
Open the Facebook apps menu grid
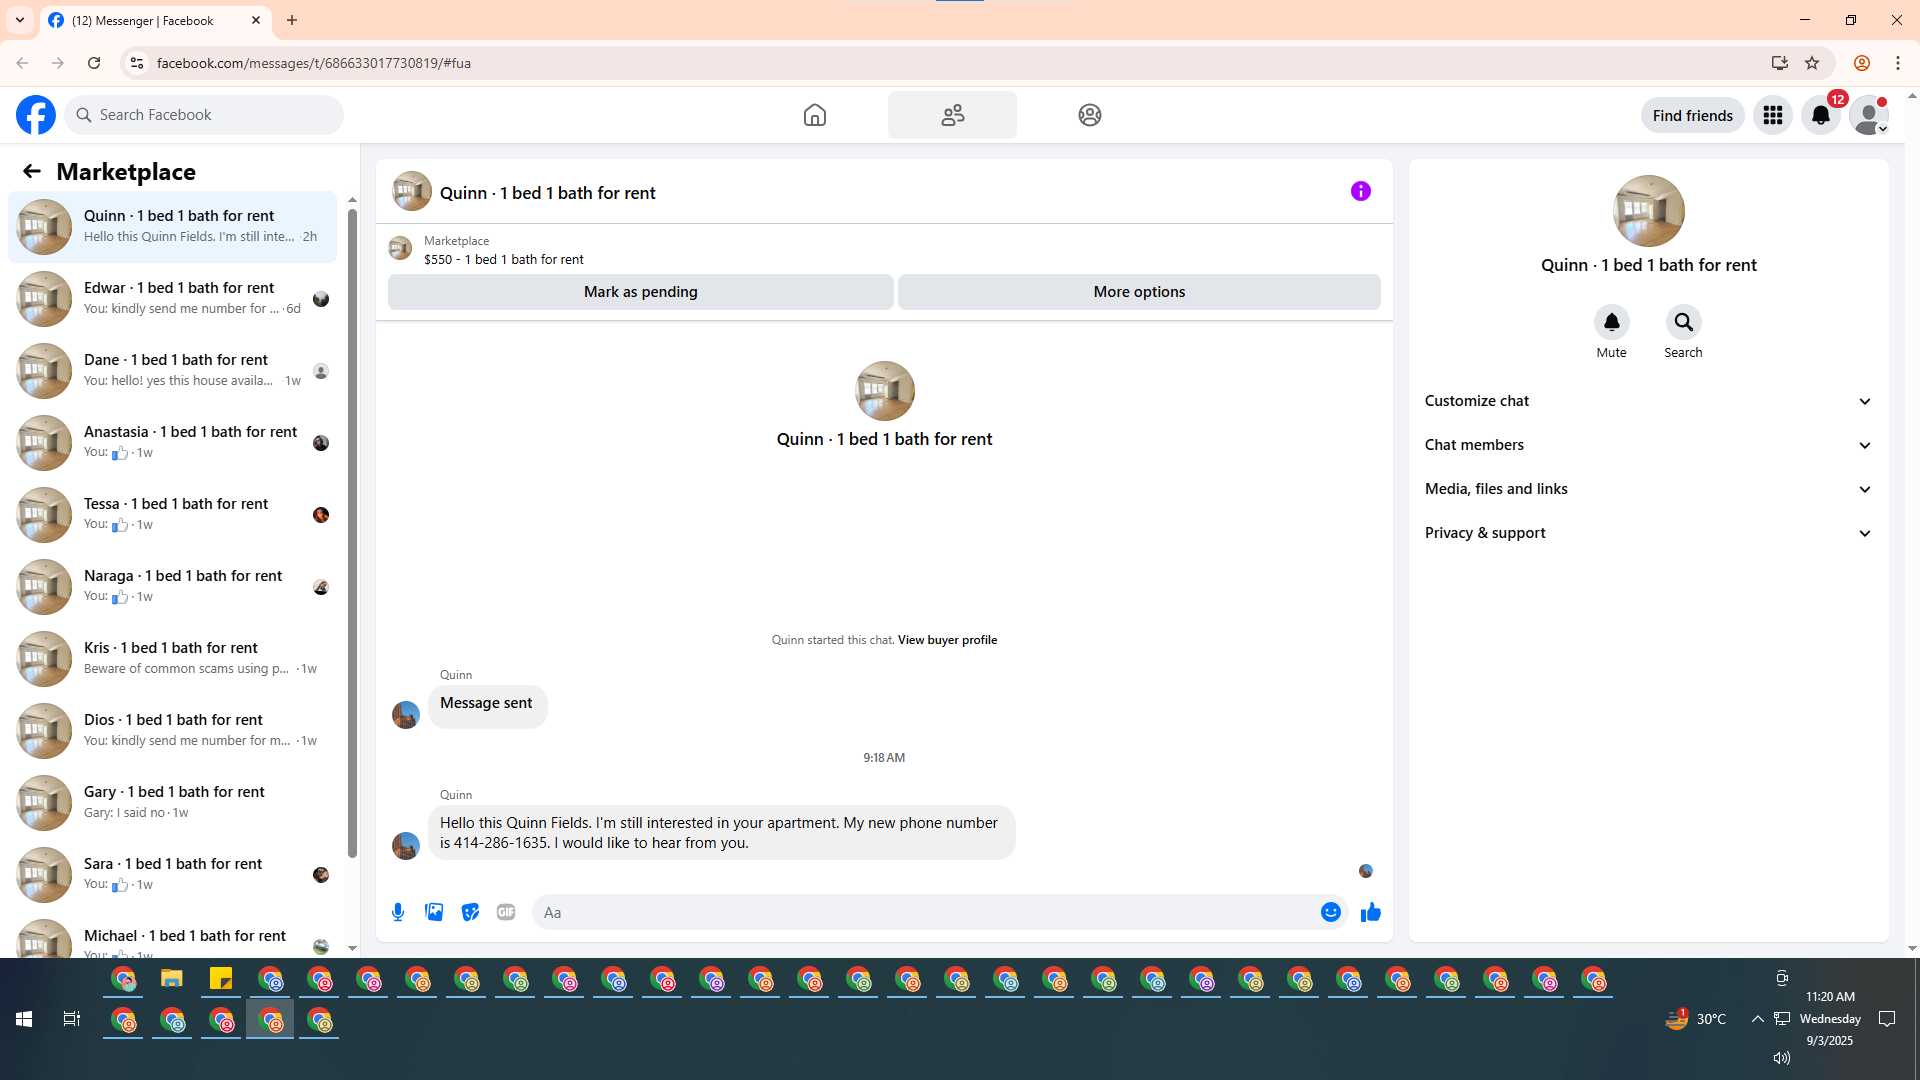click(1773, 115)
